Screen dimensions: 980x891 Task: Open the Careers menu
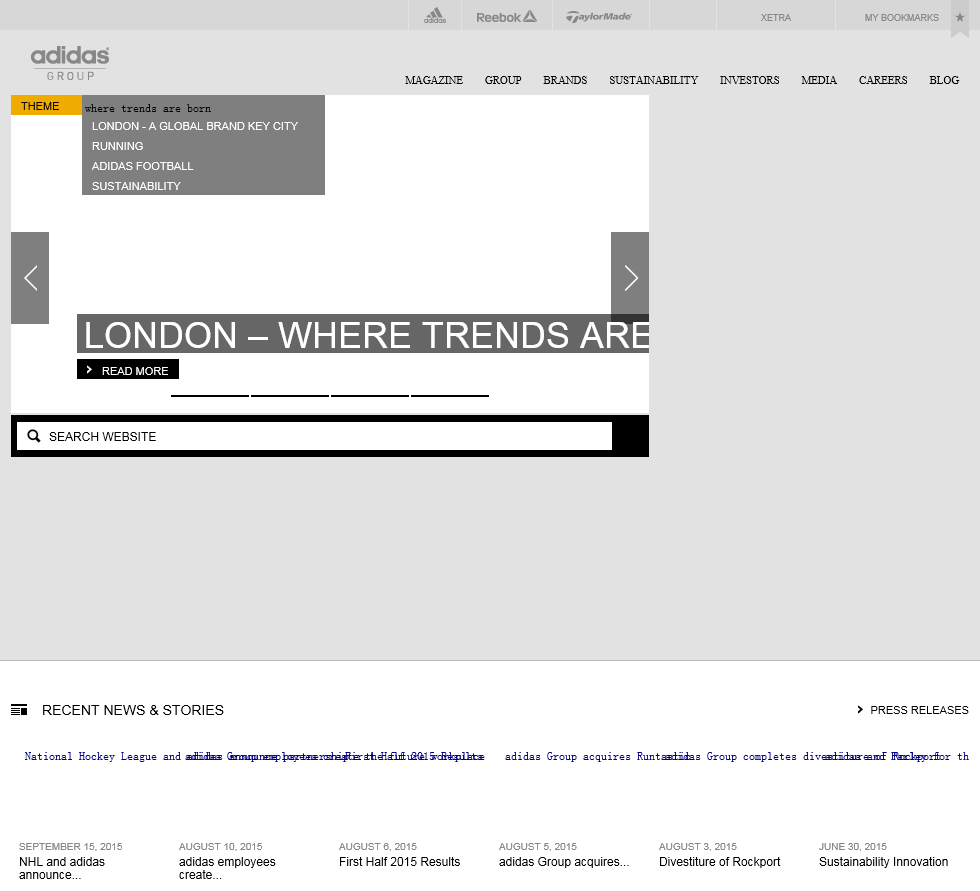click(882, 80)
